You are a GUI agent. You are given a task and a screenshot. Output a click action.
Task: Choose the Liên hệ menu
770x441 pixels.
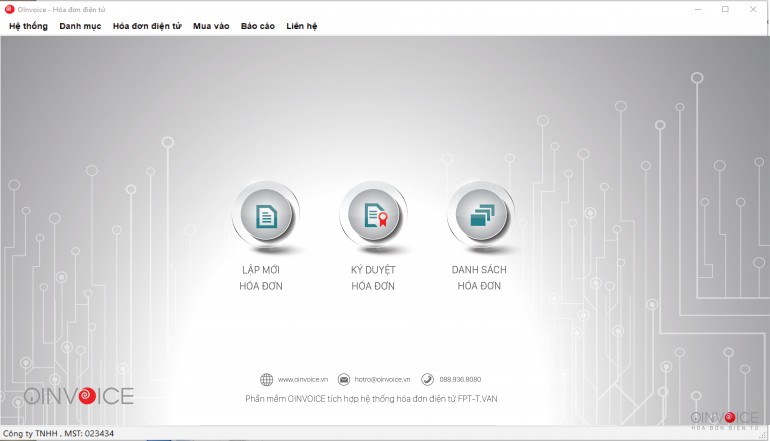301,26
